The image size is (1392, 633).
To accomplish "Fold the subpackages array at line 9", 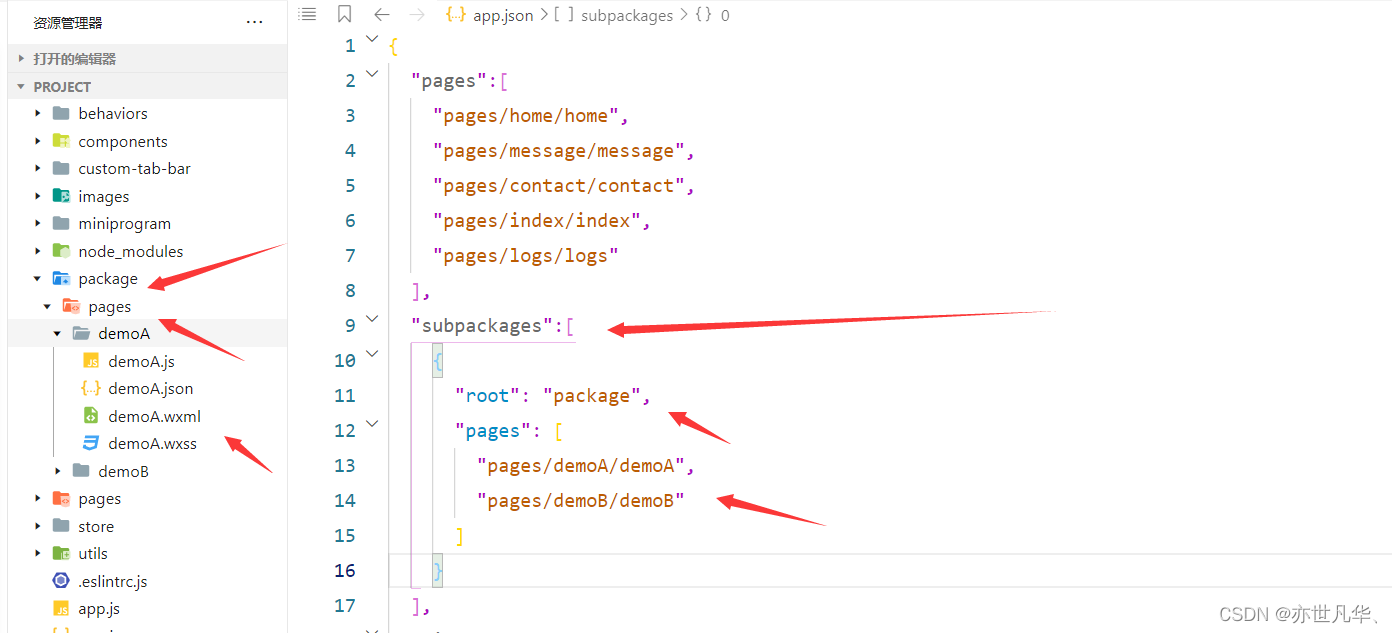I will 372,318.
